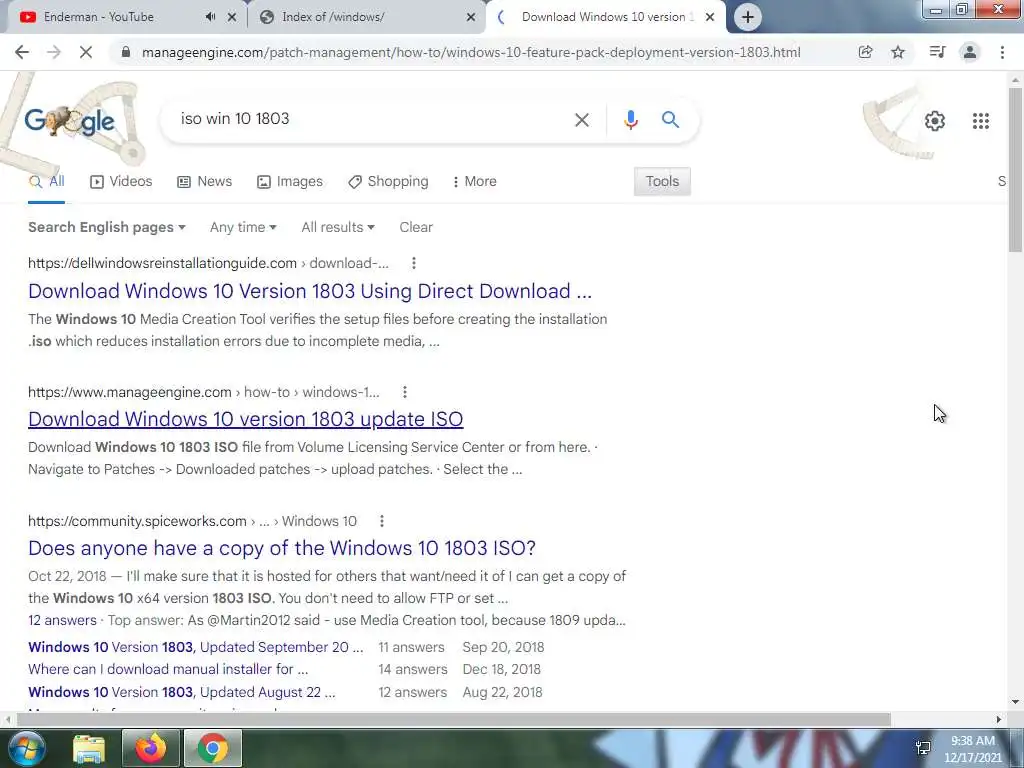The image size is (1024, 768).
Task: Open Windows 10 Version 1803, Updated September 20 link
Action: coord(195,647)
